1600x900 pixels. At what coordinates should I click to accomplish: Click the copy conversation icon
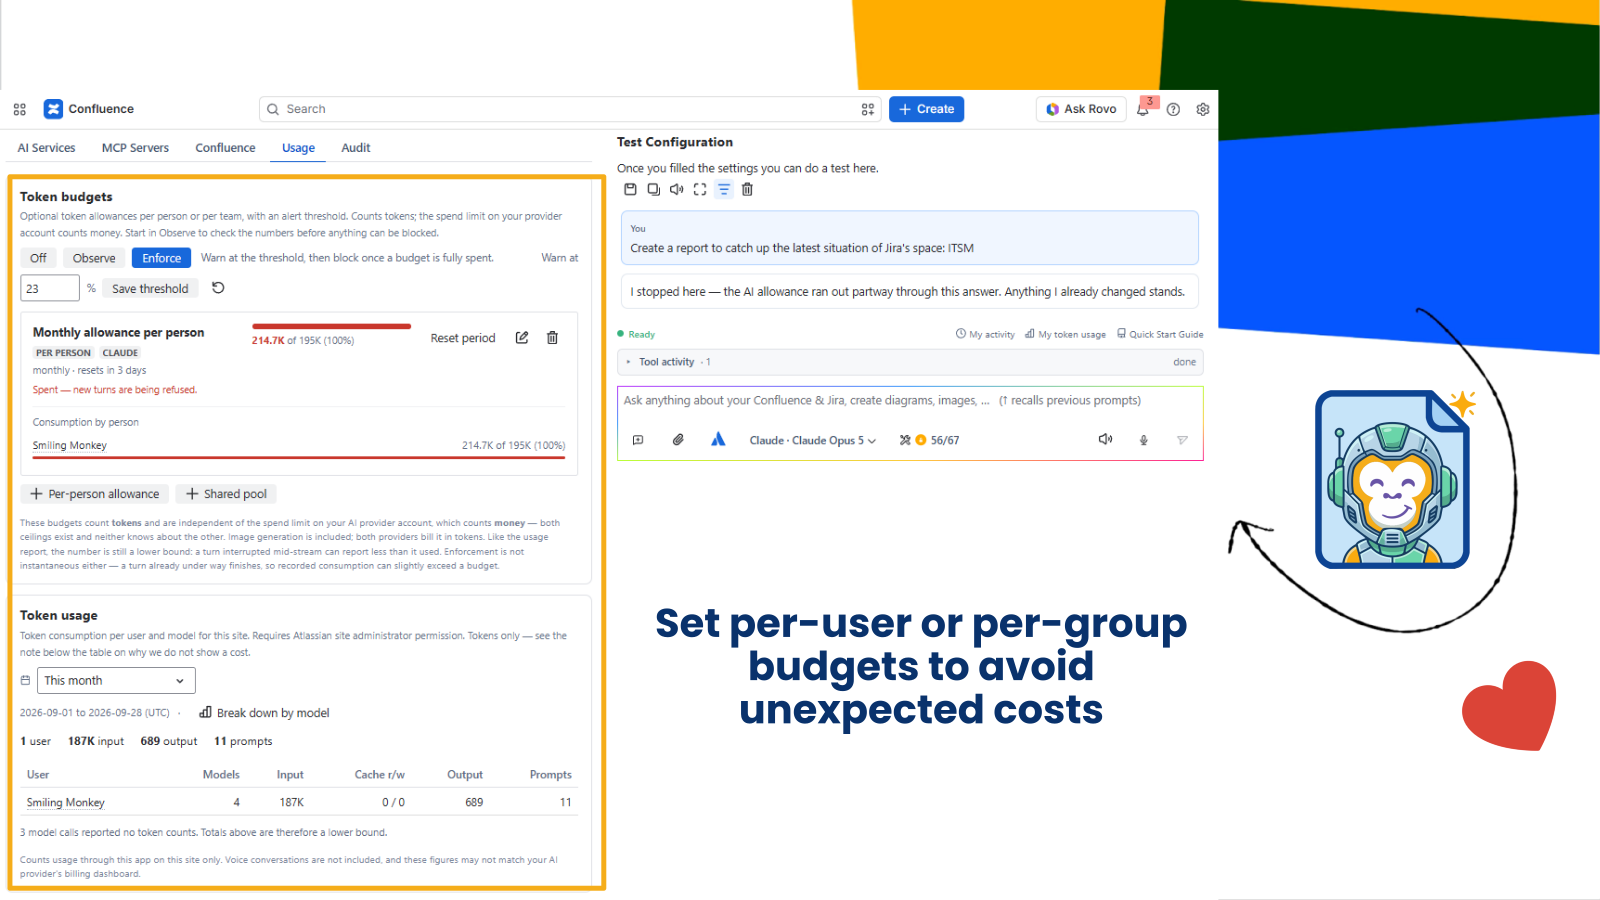(x=653, y=189)
